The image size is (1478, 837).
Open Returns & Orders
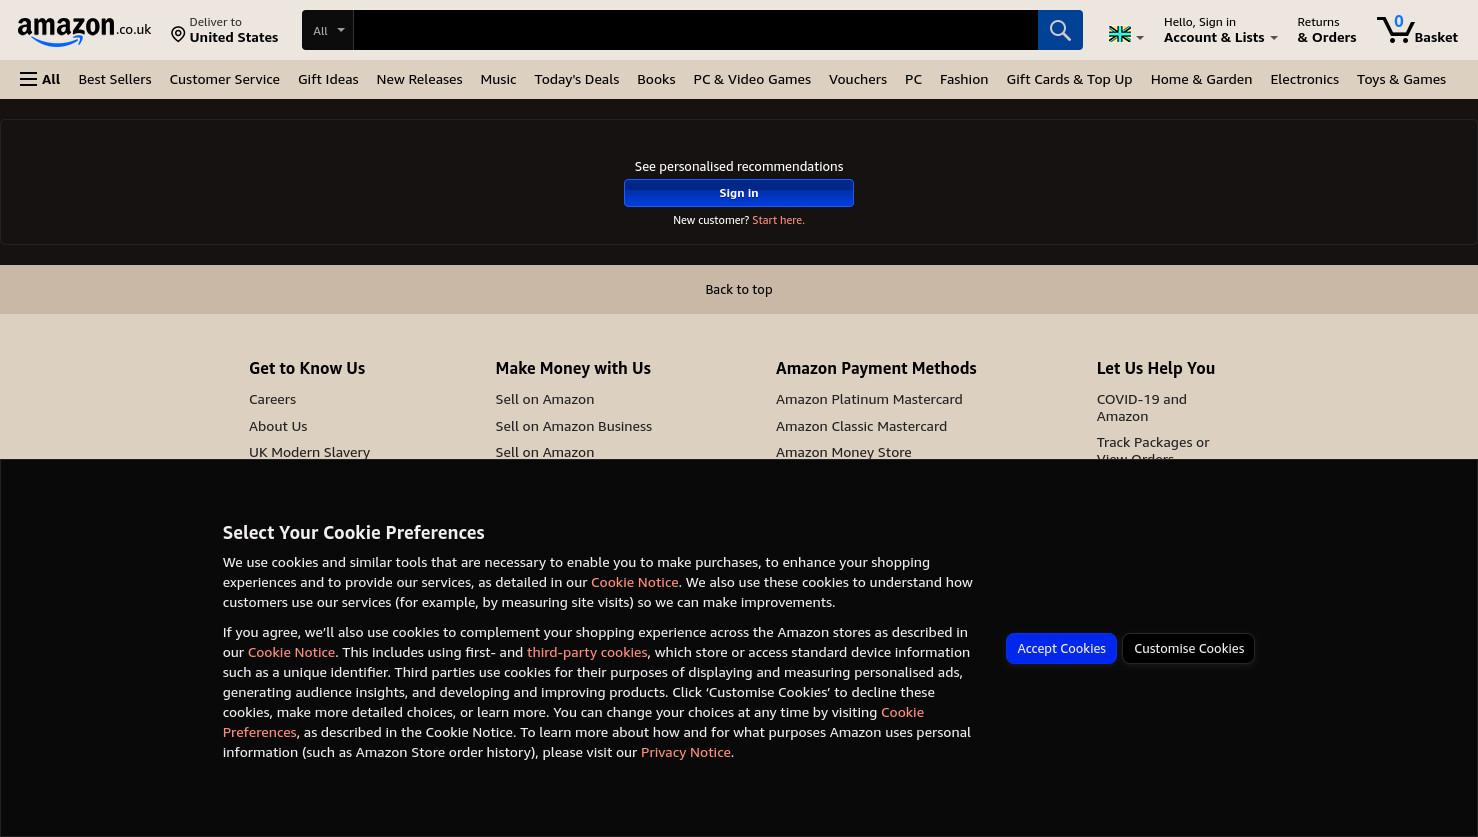[x=1327, y=30]
